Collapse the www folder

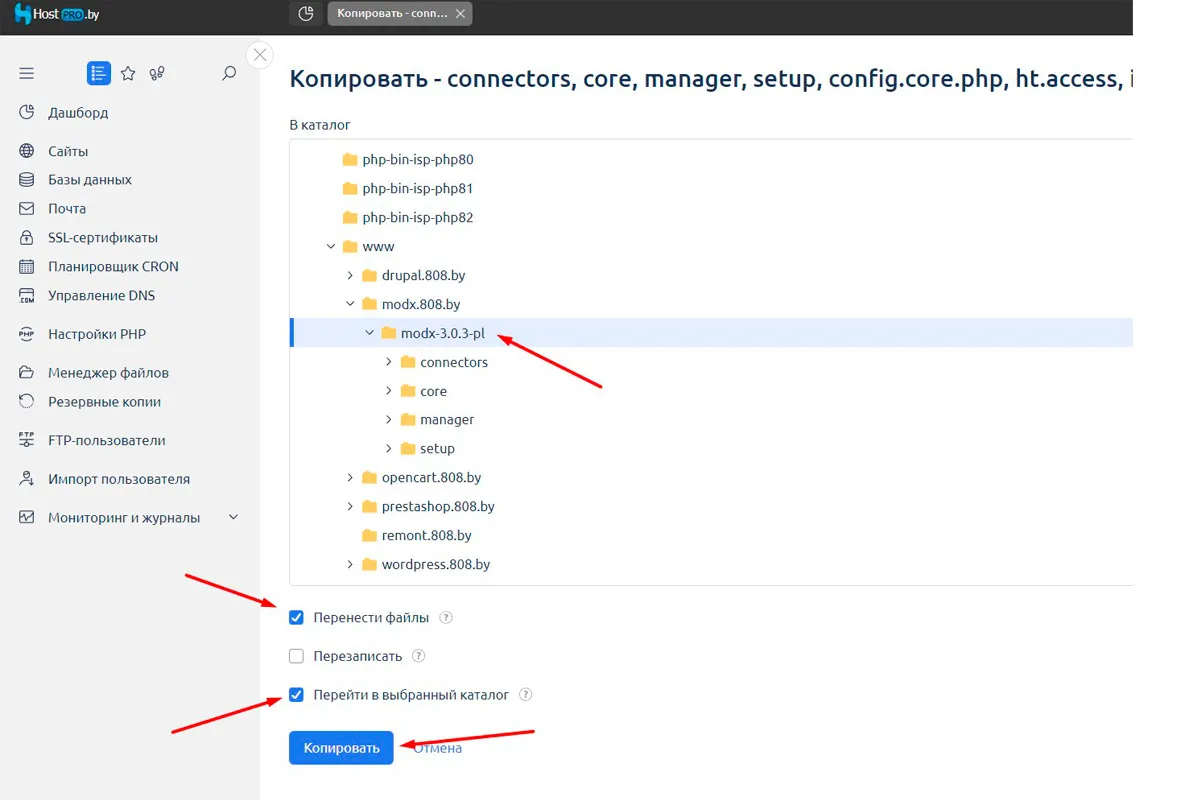tap(331, 247)
